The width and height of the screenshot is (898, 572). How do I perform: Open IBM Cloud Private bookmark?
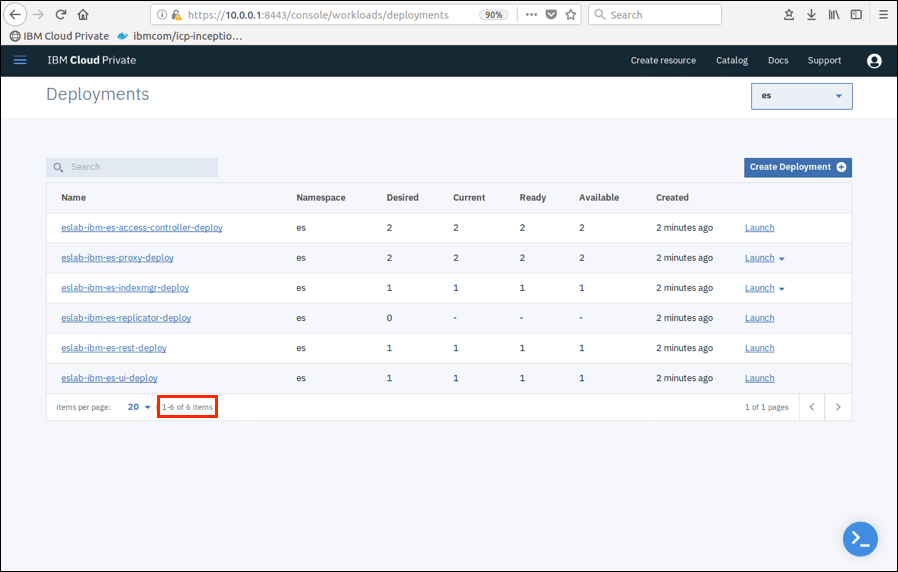tap(60, 36)
